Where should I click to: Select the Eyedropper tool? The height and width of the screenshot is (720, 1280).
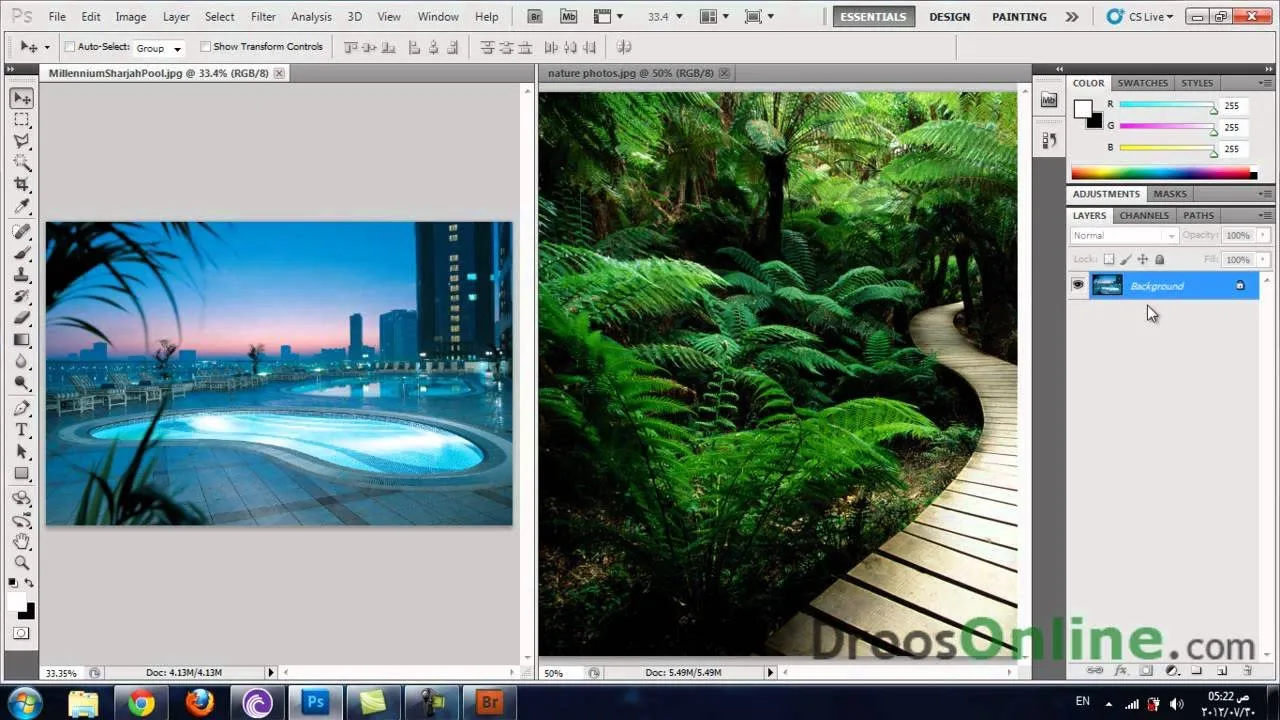[21, 207]
